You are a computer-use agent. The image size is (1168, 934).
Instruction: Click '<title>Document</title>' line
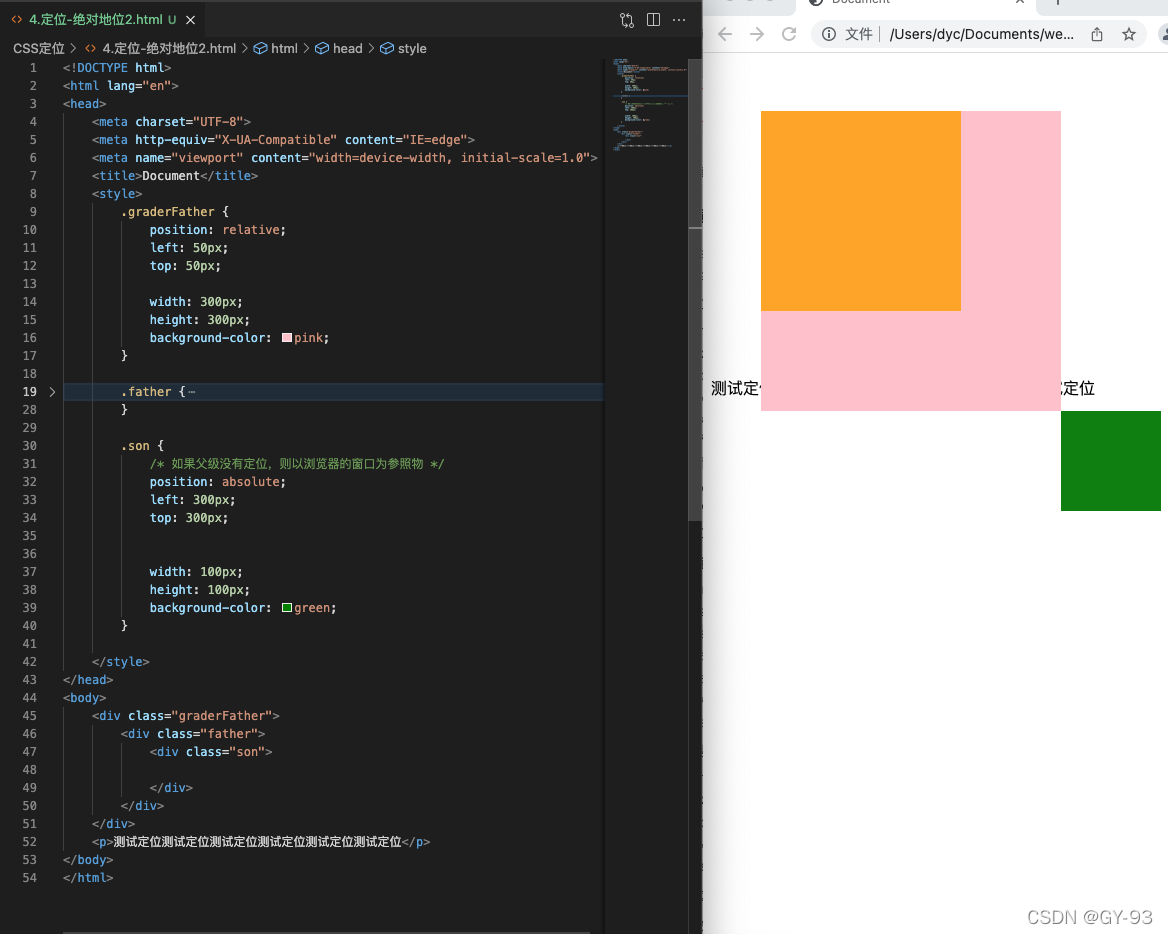pyautogui.click(x=175, y=176)
